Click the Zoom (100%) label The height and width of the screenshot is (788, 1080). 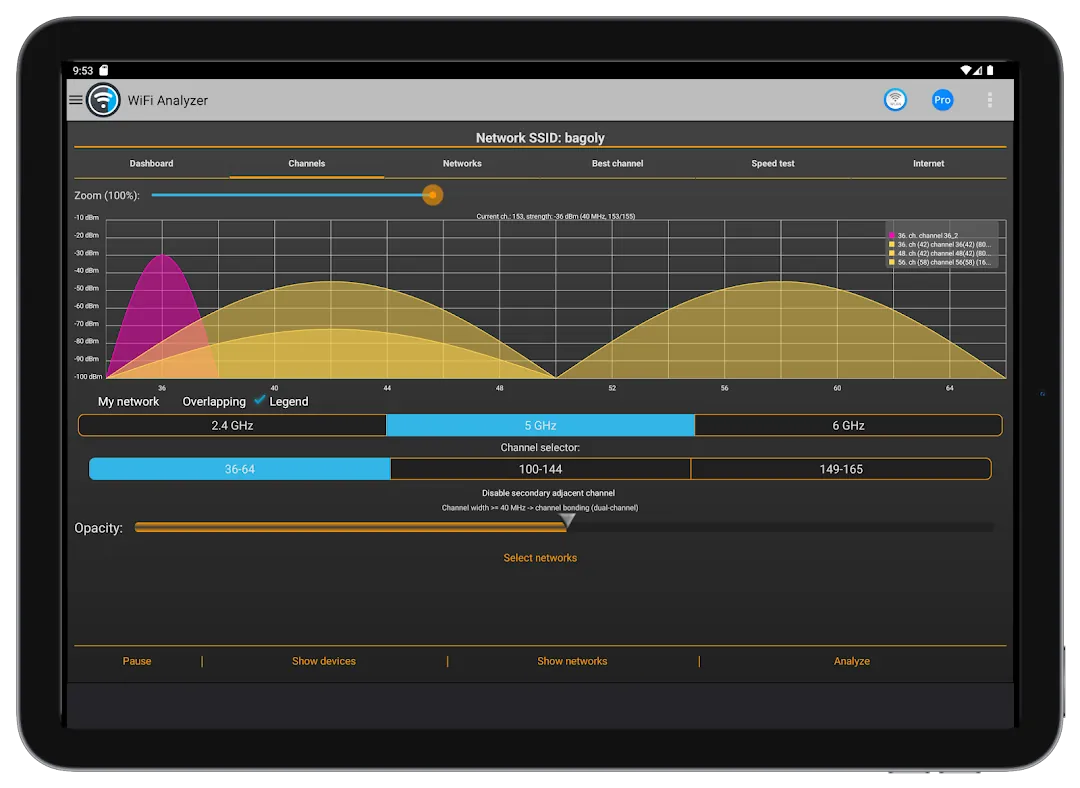coord(107,196)
